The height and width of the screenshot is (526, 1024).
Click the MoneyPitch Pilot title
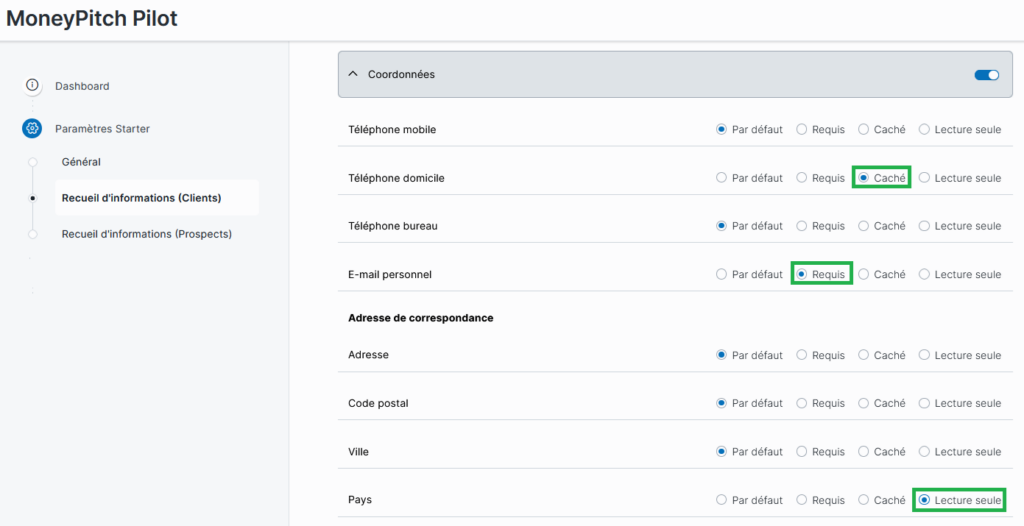point(92,19)
